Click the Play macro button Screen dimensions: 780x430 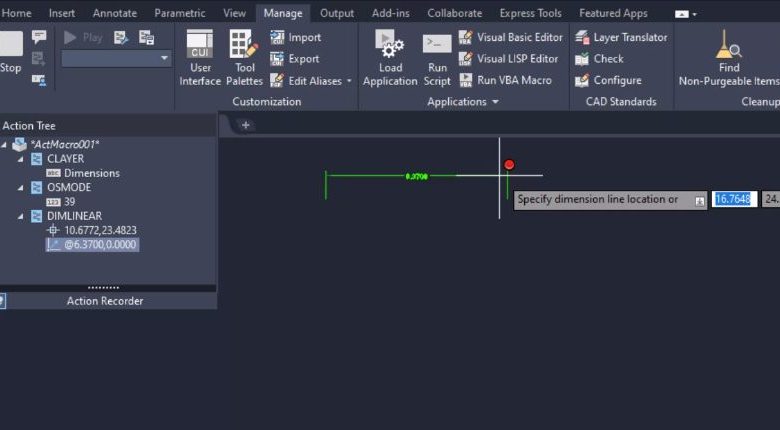click(84, 37)
